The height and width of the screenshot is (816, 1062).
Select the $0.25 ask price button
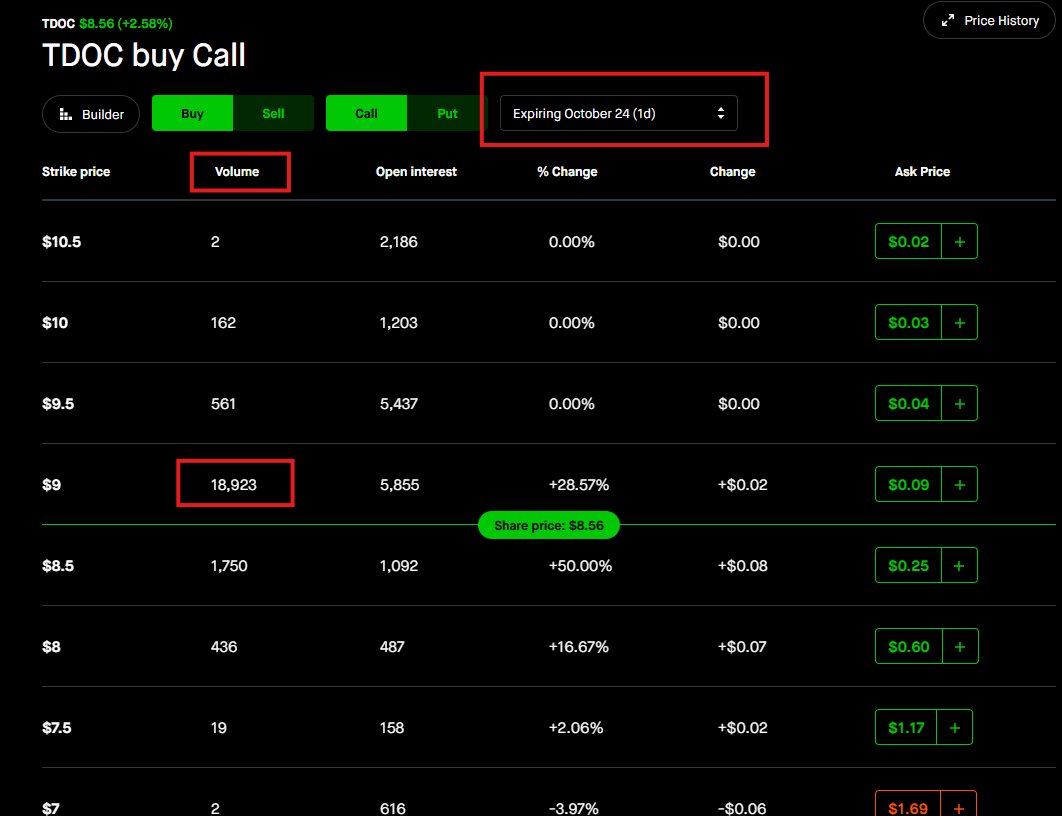908,565
